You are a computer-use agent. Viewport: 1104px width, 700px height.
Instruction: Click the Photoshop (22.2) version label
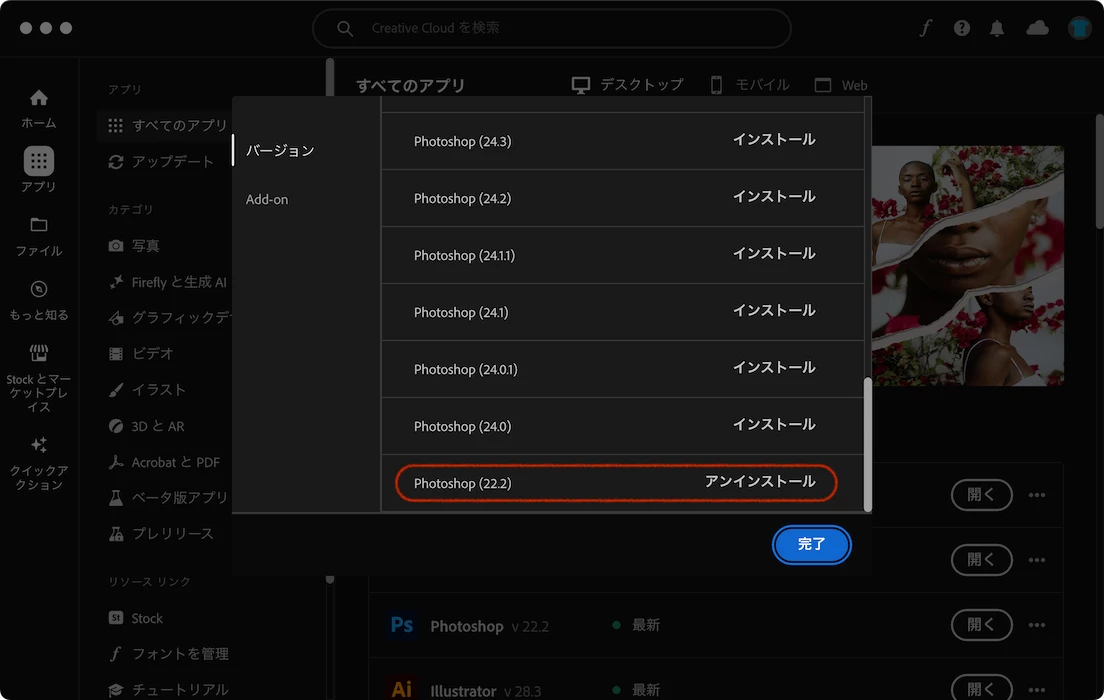pos(463,484)
